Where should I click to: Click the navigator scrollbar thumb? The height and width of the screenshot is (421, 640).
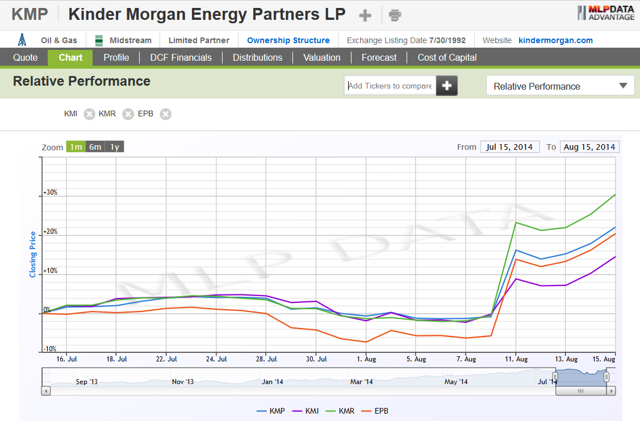tap(581, 391)
